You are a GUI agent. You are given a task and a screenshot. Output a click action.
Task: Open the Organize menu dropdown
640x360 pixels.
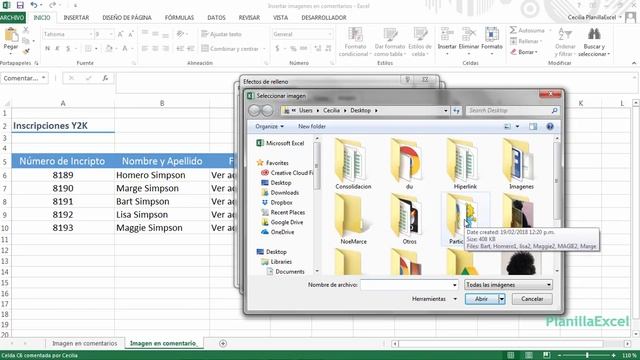pos(269,127)
